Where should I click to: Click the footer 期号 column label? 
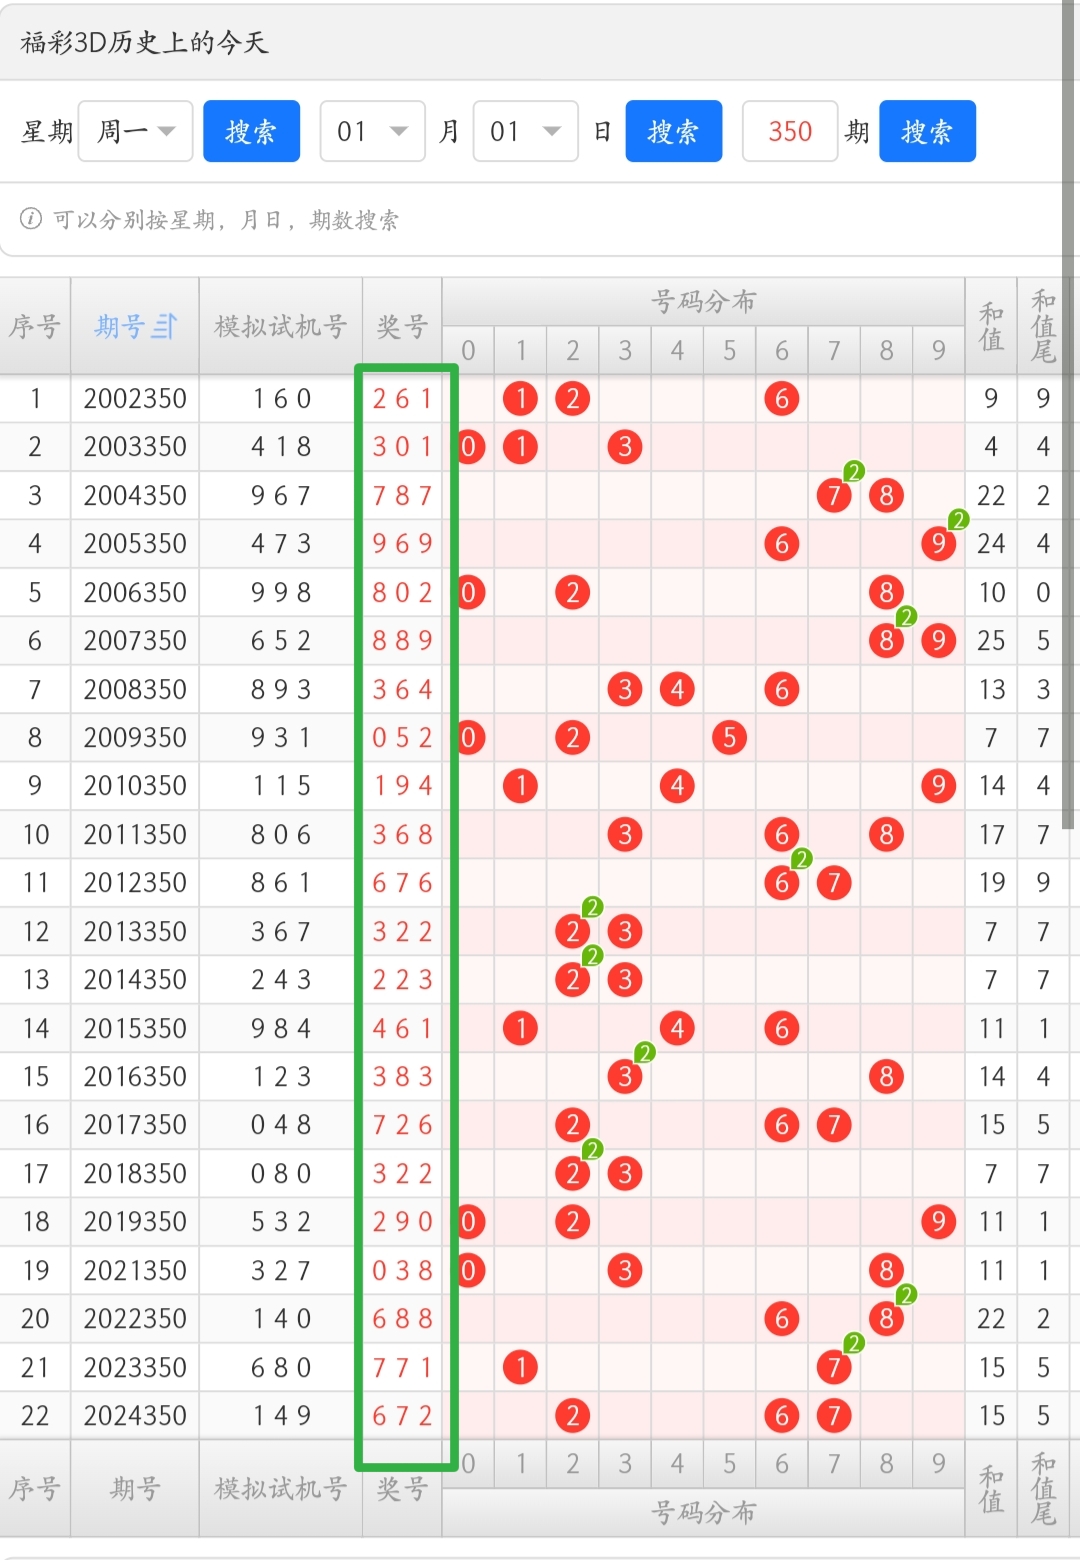point(135,1488)
